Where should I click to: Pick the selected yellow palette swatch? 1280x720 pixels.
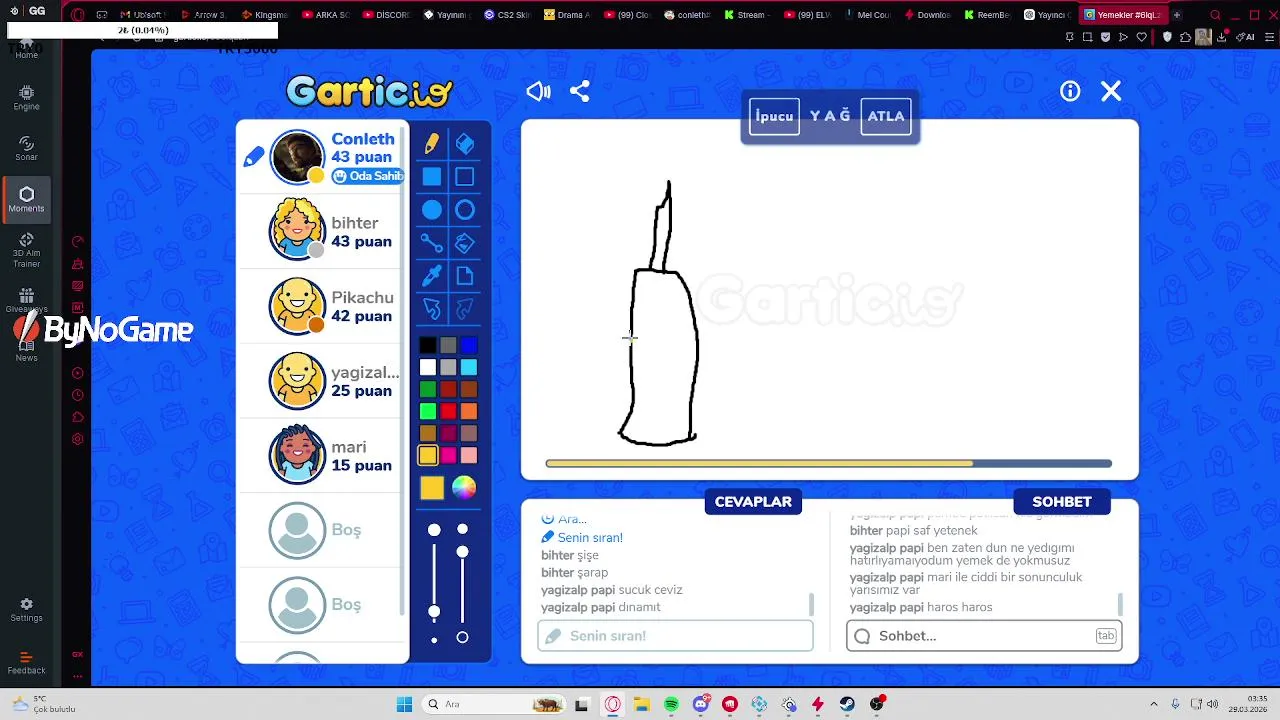pos(428,455)
